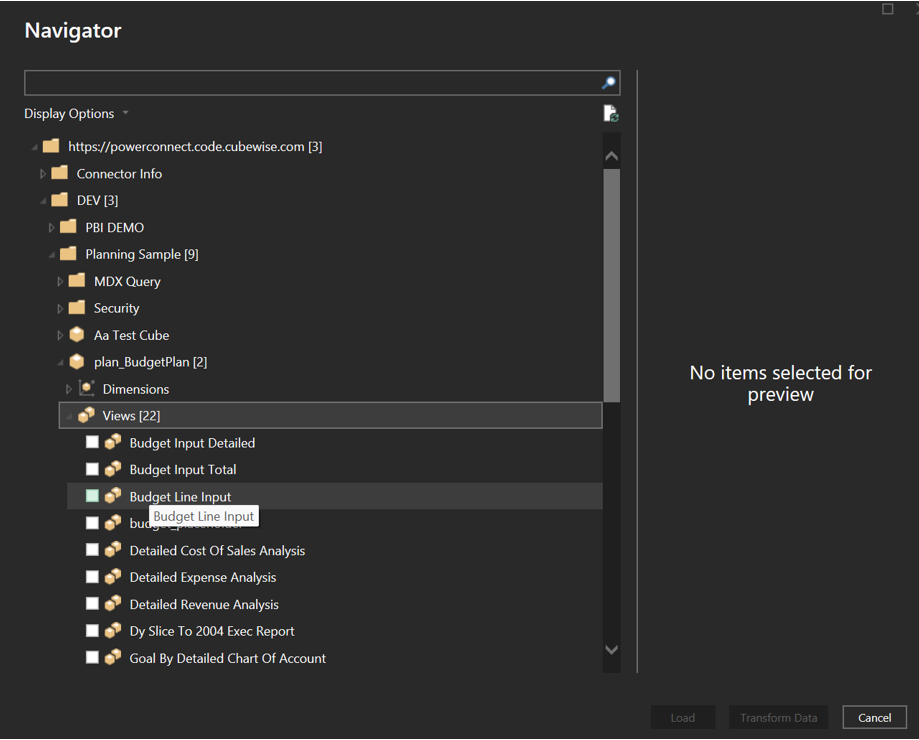Open the Display Options dropdown
The height and width of the screenshot is (740, 919).
(x=76, y=113)
